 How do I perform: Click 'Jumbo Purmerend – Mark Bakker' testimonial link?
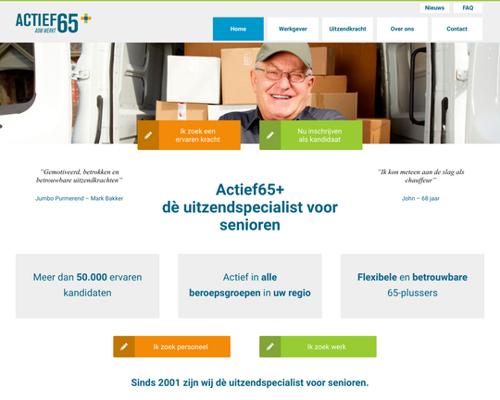(79, 198)
